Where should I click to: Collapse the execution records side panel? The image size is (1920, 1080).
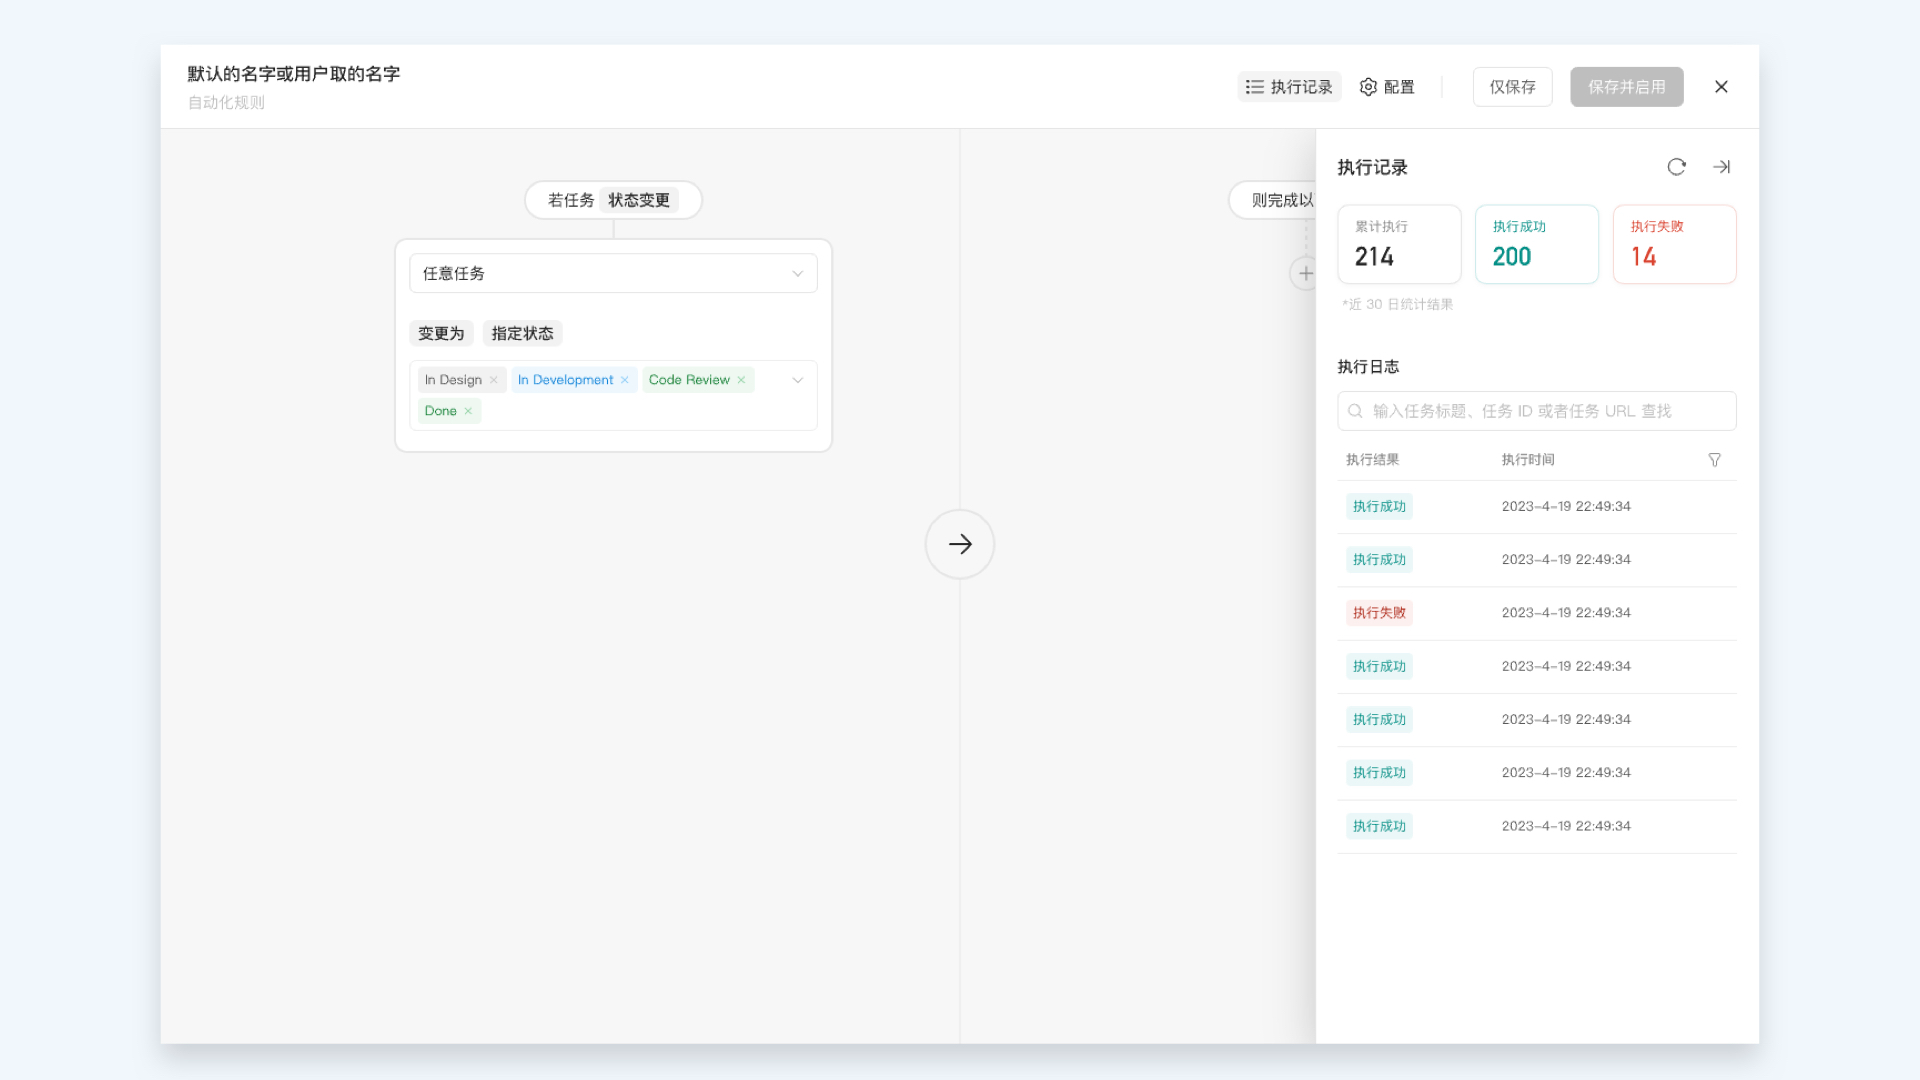[1721, 167]
